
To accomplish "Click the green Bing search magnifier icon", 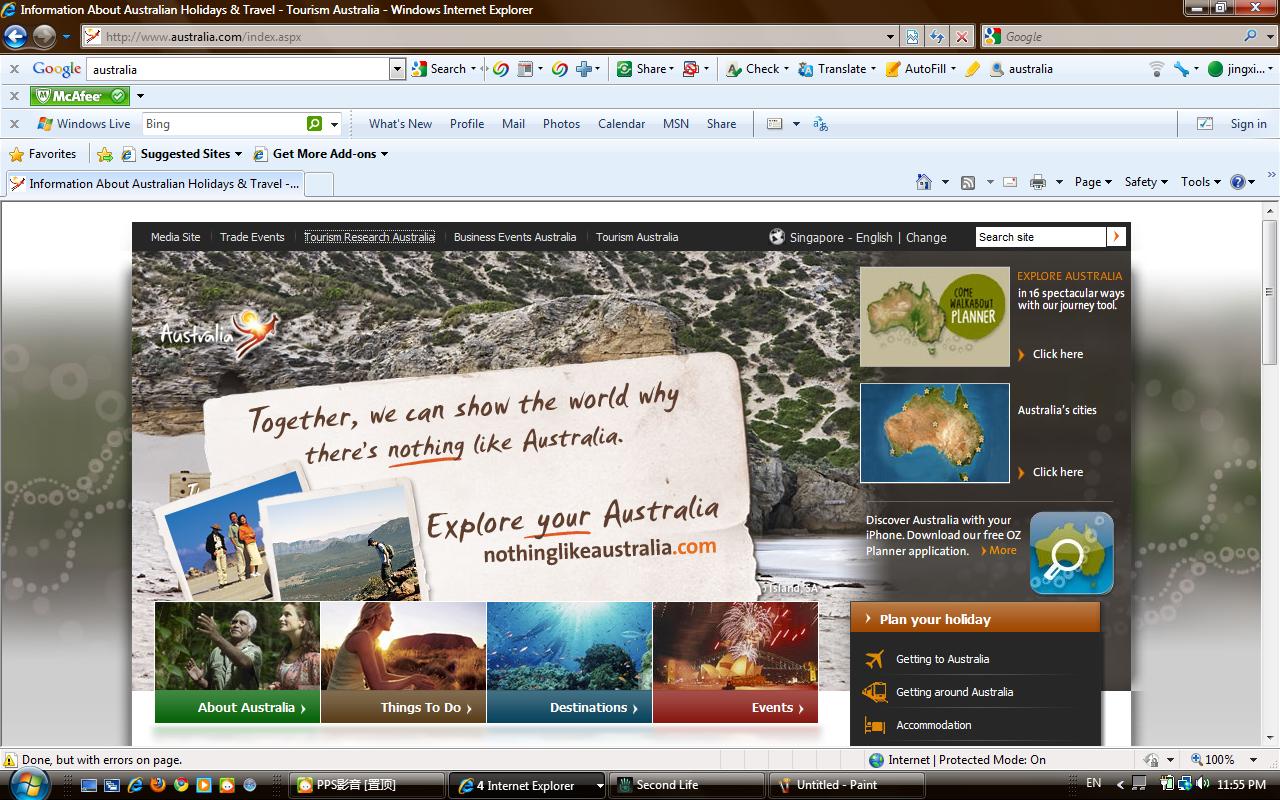I will pos(315,124).
